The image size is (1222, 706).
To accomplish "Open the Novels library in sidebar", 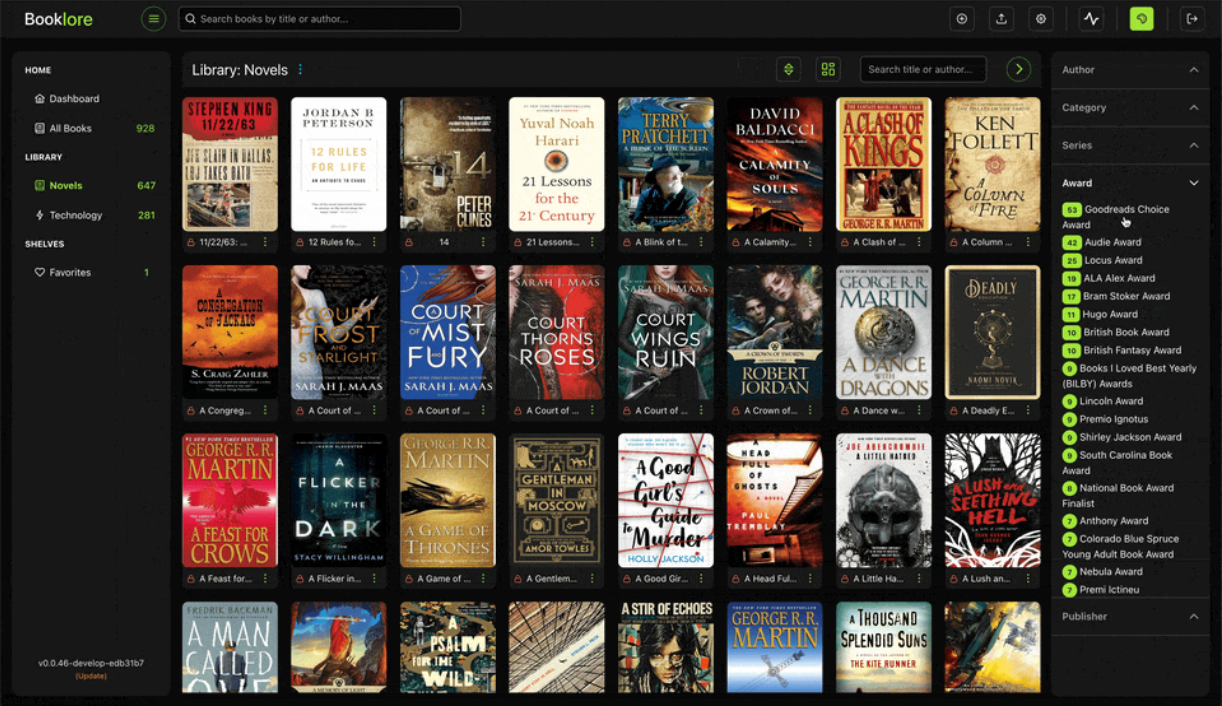I will [64, 185].
